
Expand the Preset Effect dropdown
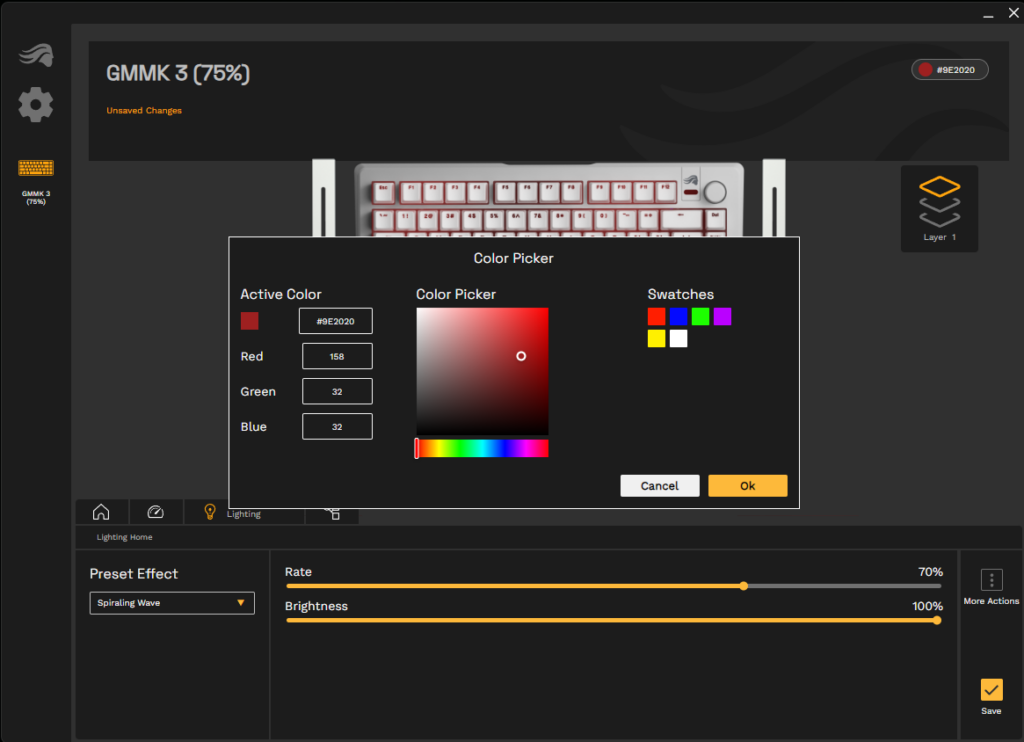coord(172,603)
